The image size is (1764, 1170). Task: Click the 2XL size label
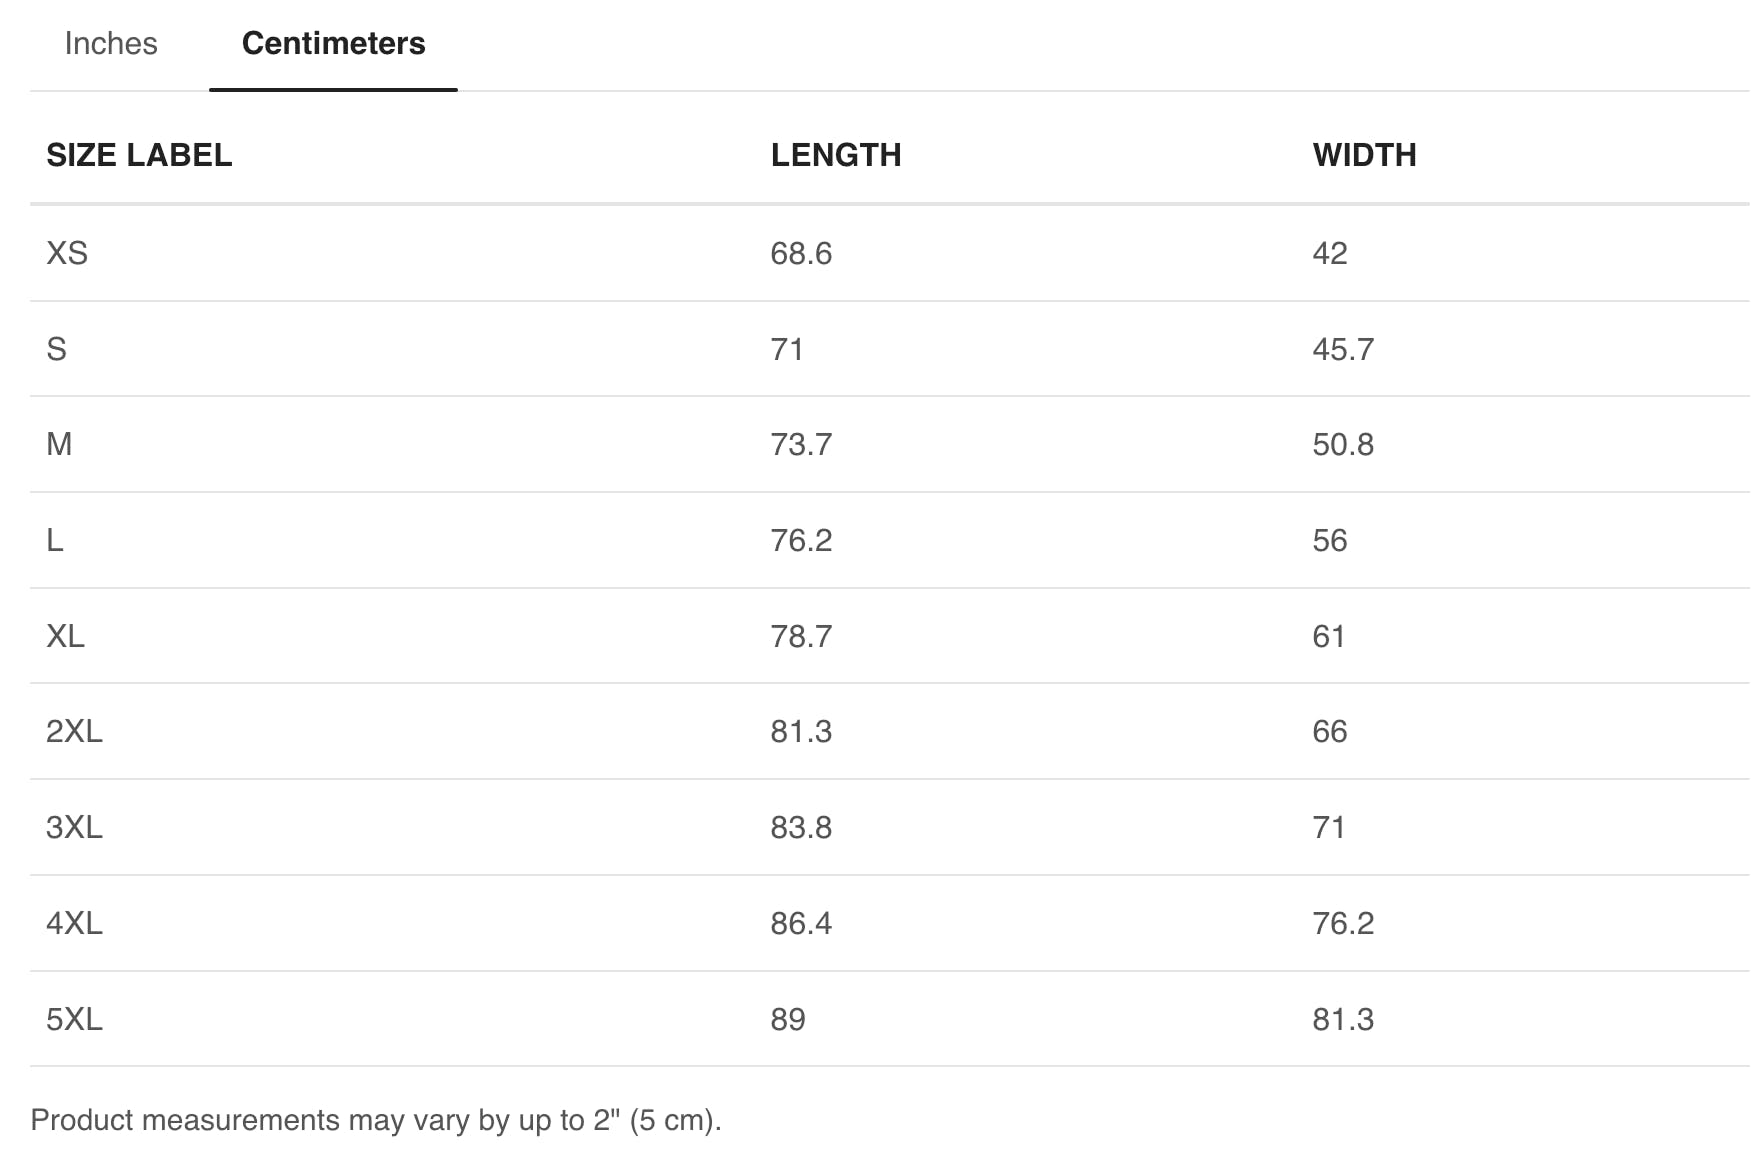74,731
